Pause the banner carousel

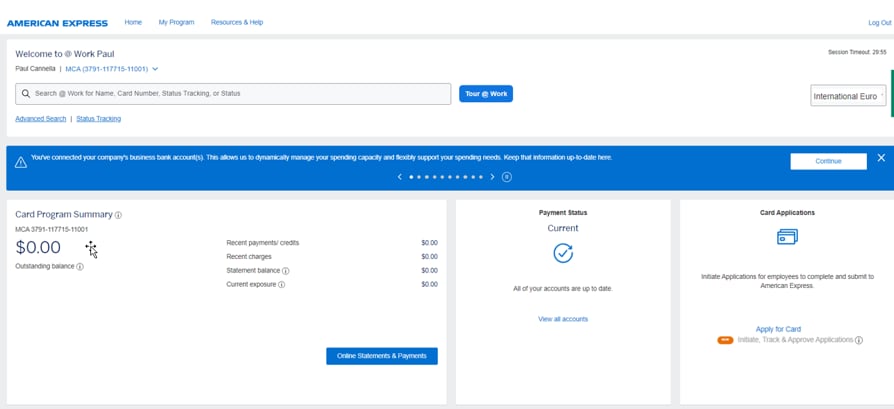click(507, 177)
